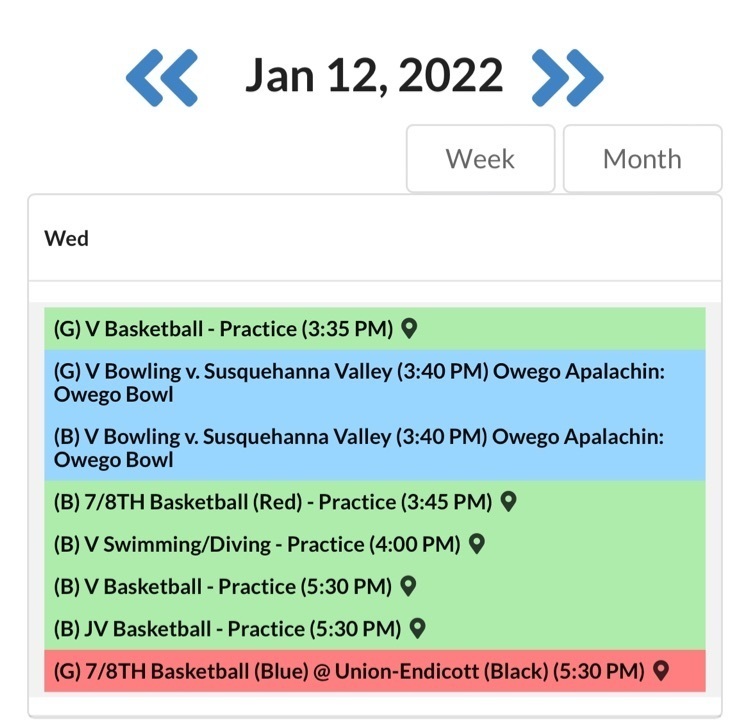
Task: Open location pin for Union-Endicott game
Action: (x=660, y=671)
